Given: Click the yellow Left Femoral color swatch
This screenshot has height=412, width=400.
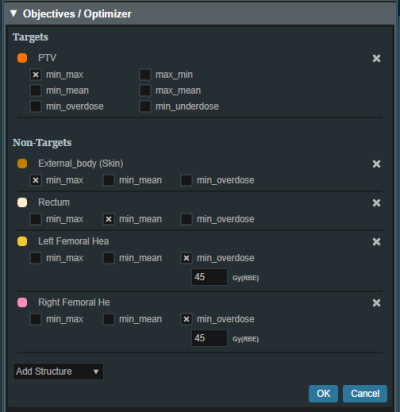Looking at the screenshot, I should pos(22,241).
